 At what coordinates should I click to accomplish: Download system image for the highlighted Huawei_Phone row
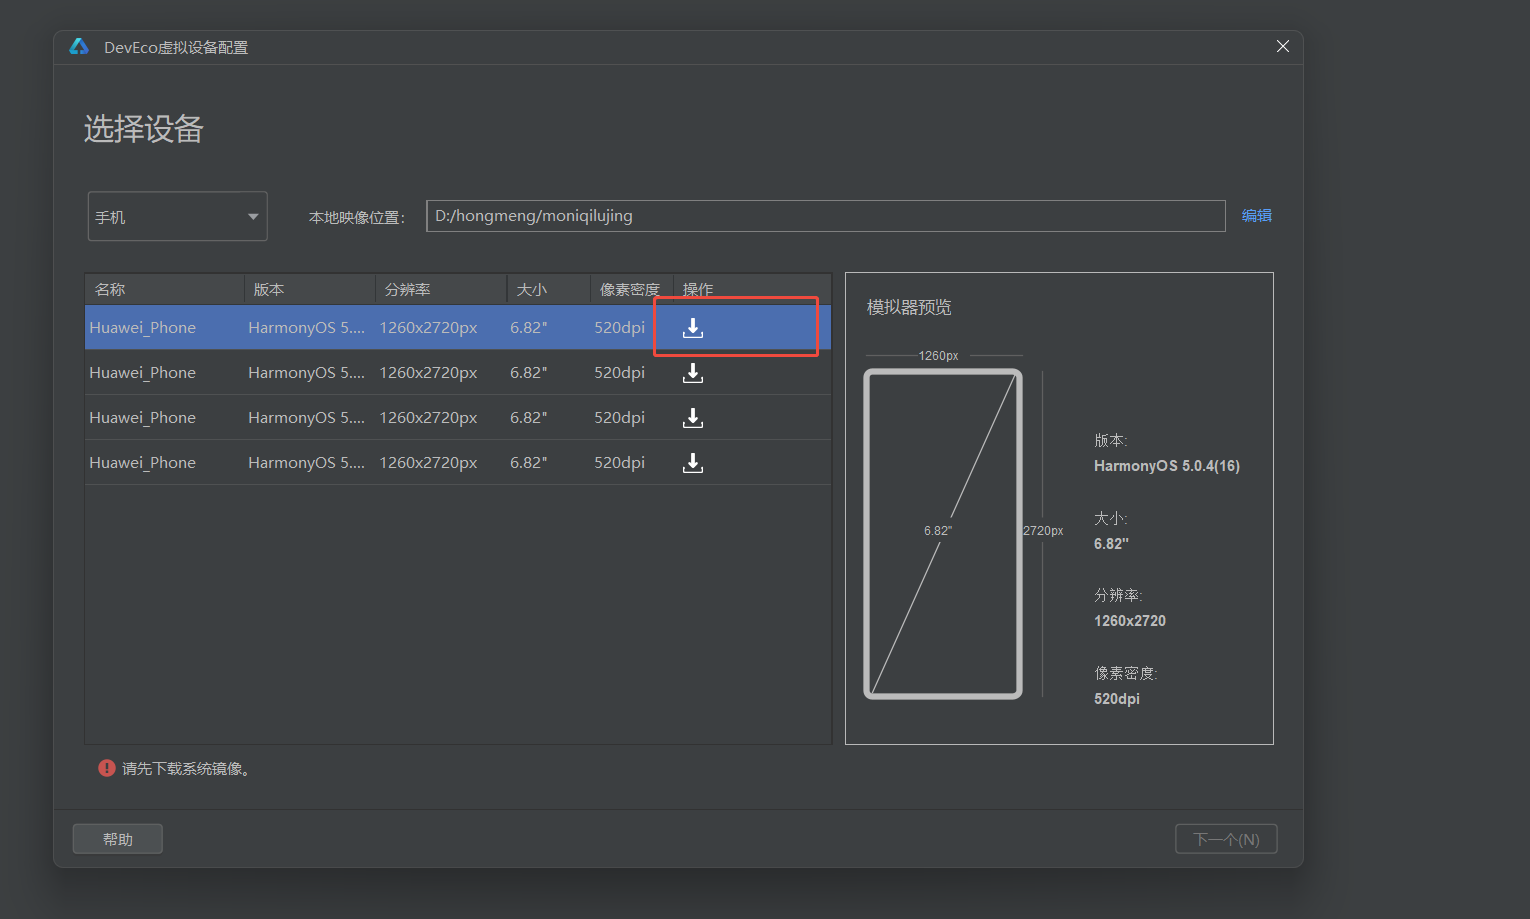click(x=693, y=328)
